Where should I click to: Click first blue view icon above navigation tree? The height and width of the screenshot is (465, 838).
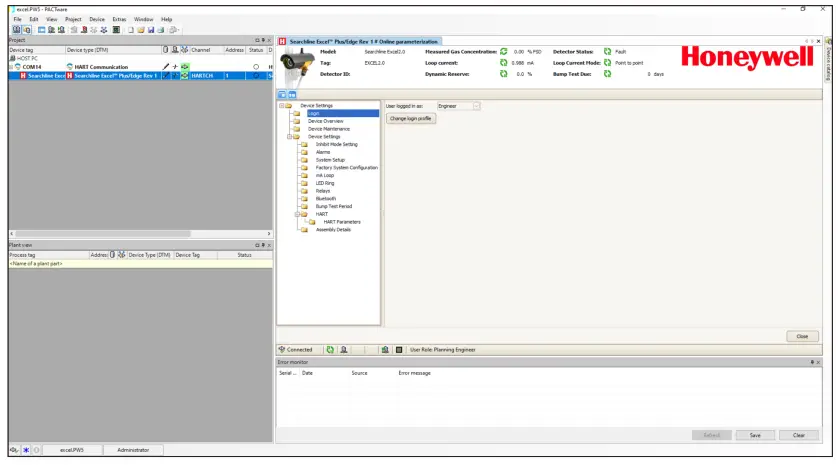point(282,94)
